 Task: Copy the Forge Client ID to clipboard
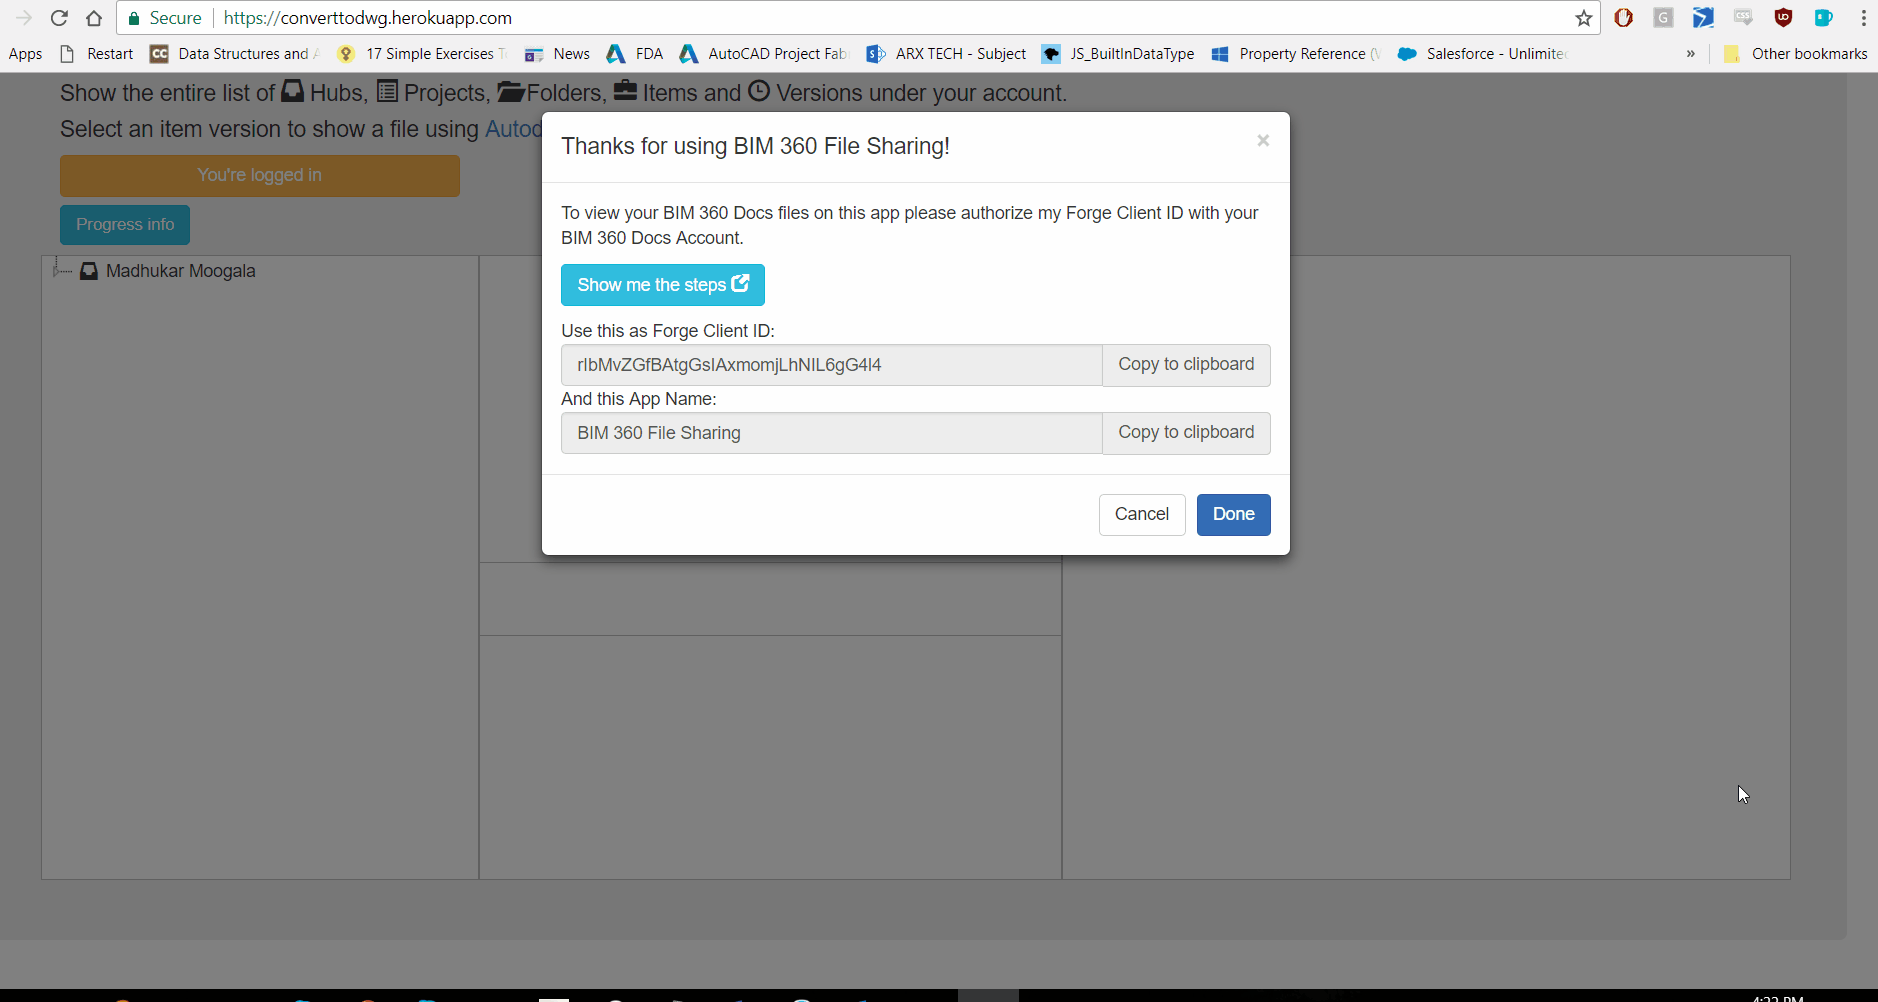[x=1185, y=365]
